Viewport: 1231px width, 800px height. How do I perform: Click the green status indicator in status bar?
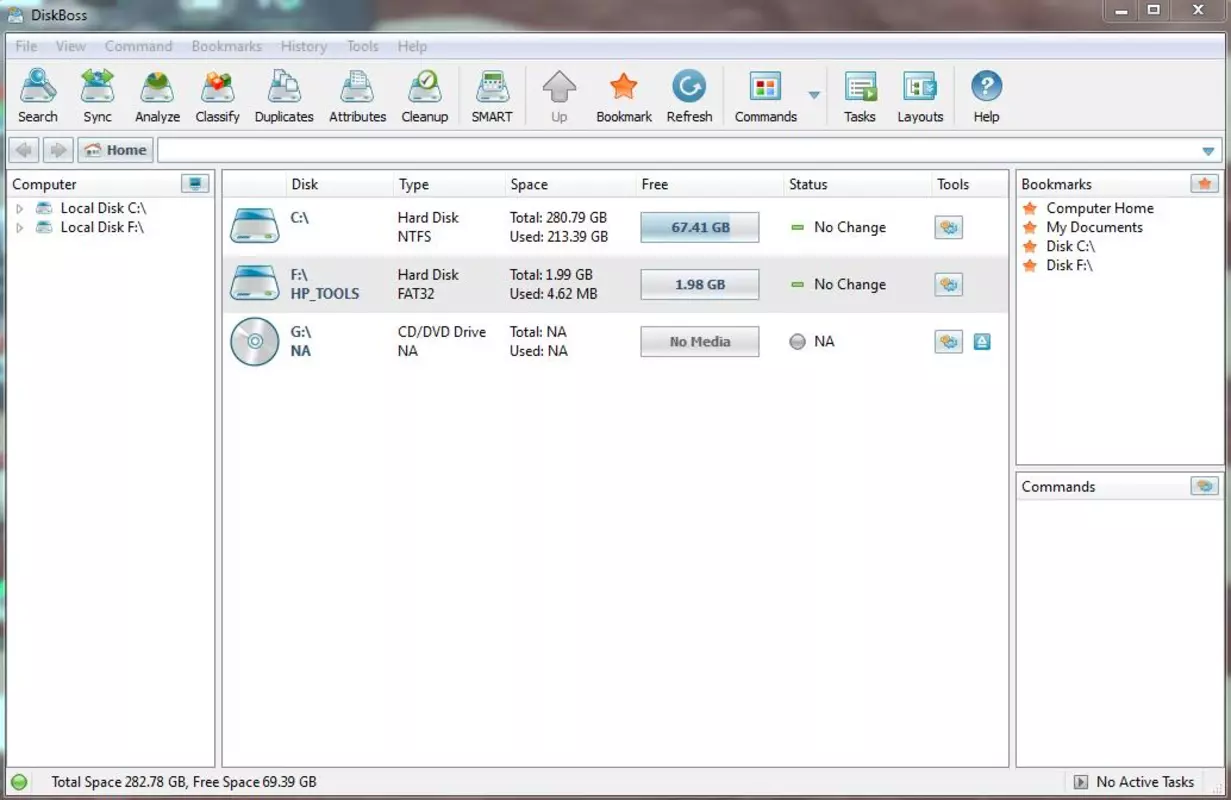[x=19, y=782]
